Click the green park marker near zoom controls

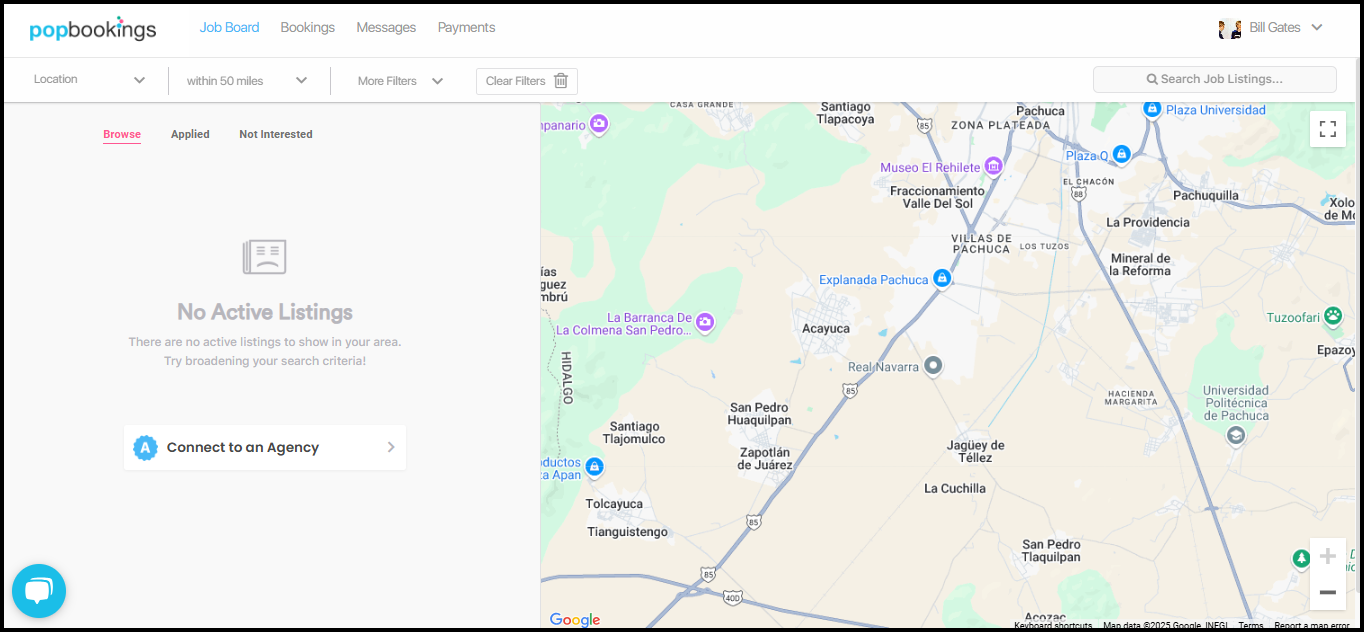pyautogui.click(x=1301, y=558)
